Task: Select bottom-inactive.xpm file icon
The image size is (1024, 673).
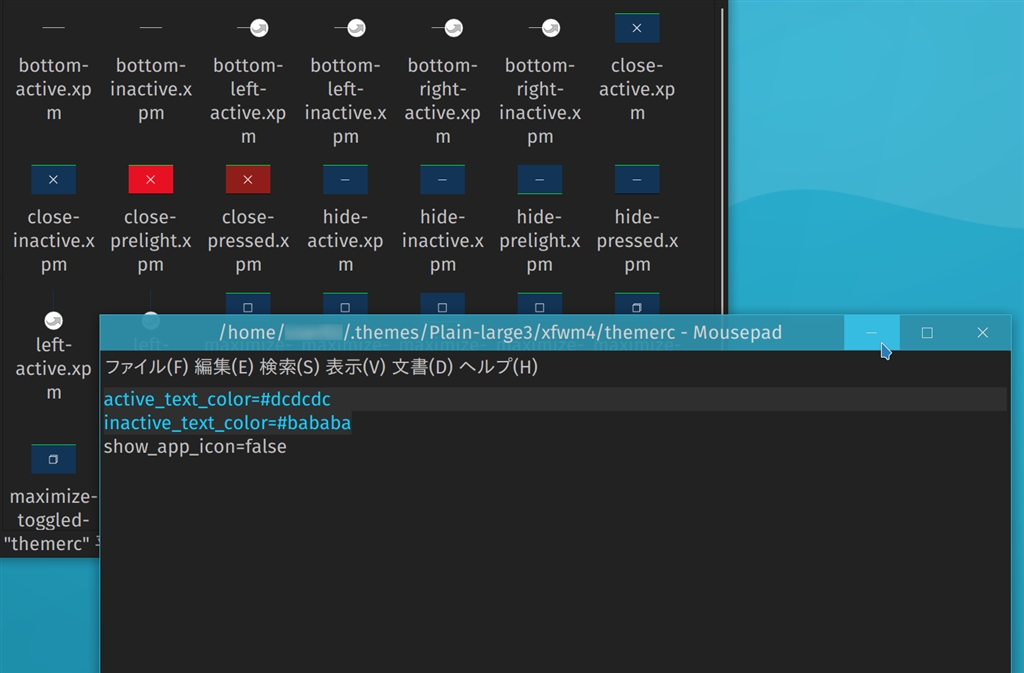Action: pyautogui.click(x=151, y=27)
